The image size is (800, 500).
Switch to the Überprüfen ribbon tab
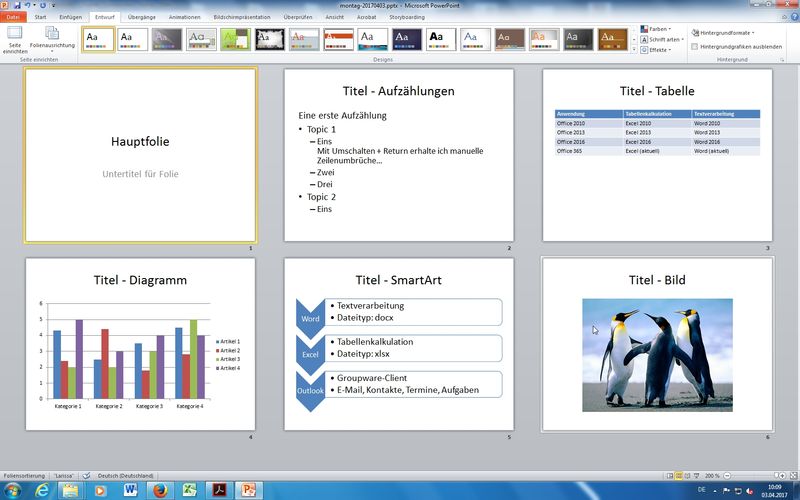298,17
